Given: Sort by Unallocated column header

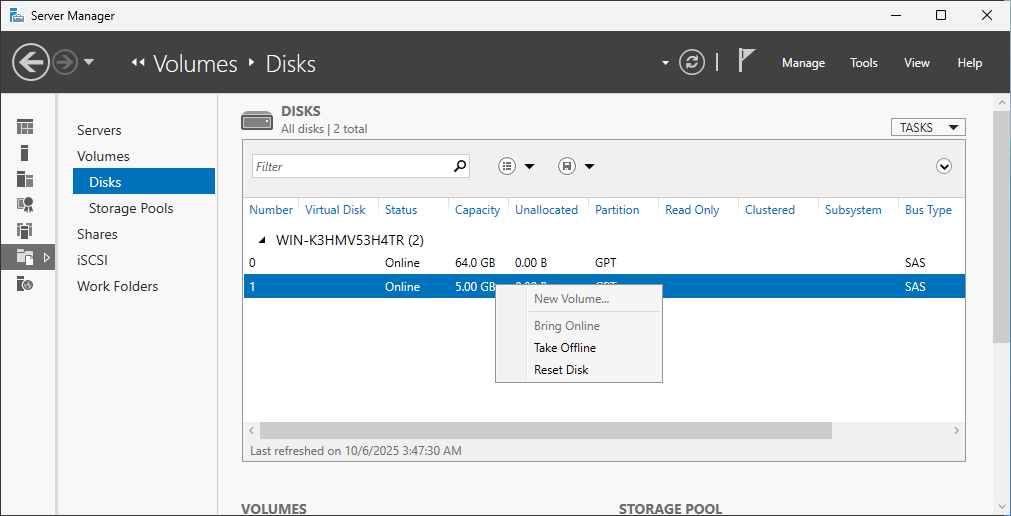Looking at the screenshot, I should [546, 210].
